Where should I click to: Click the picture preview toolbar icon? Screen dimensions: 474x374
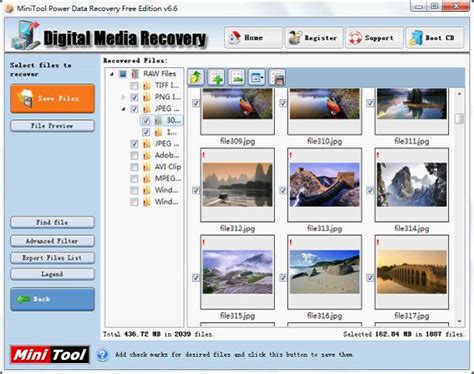(236, 77)
